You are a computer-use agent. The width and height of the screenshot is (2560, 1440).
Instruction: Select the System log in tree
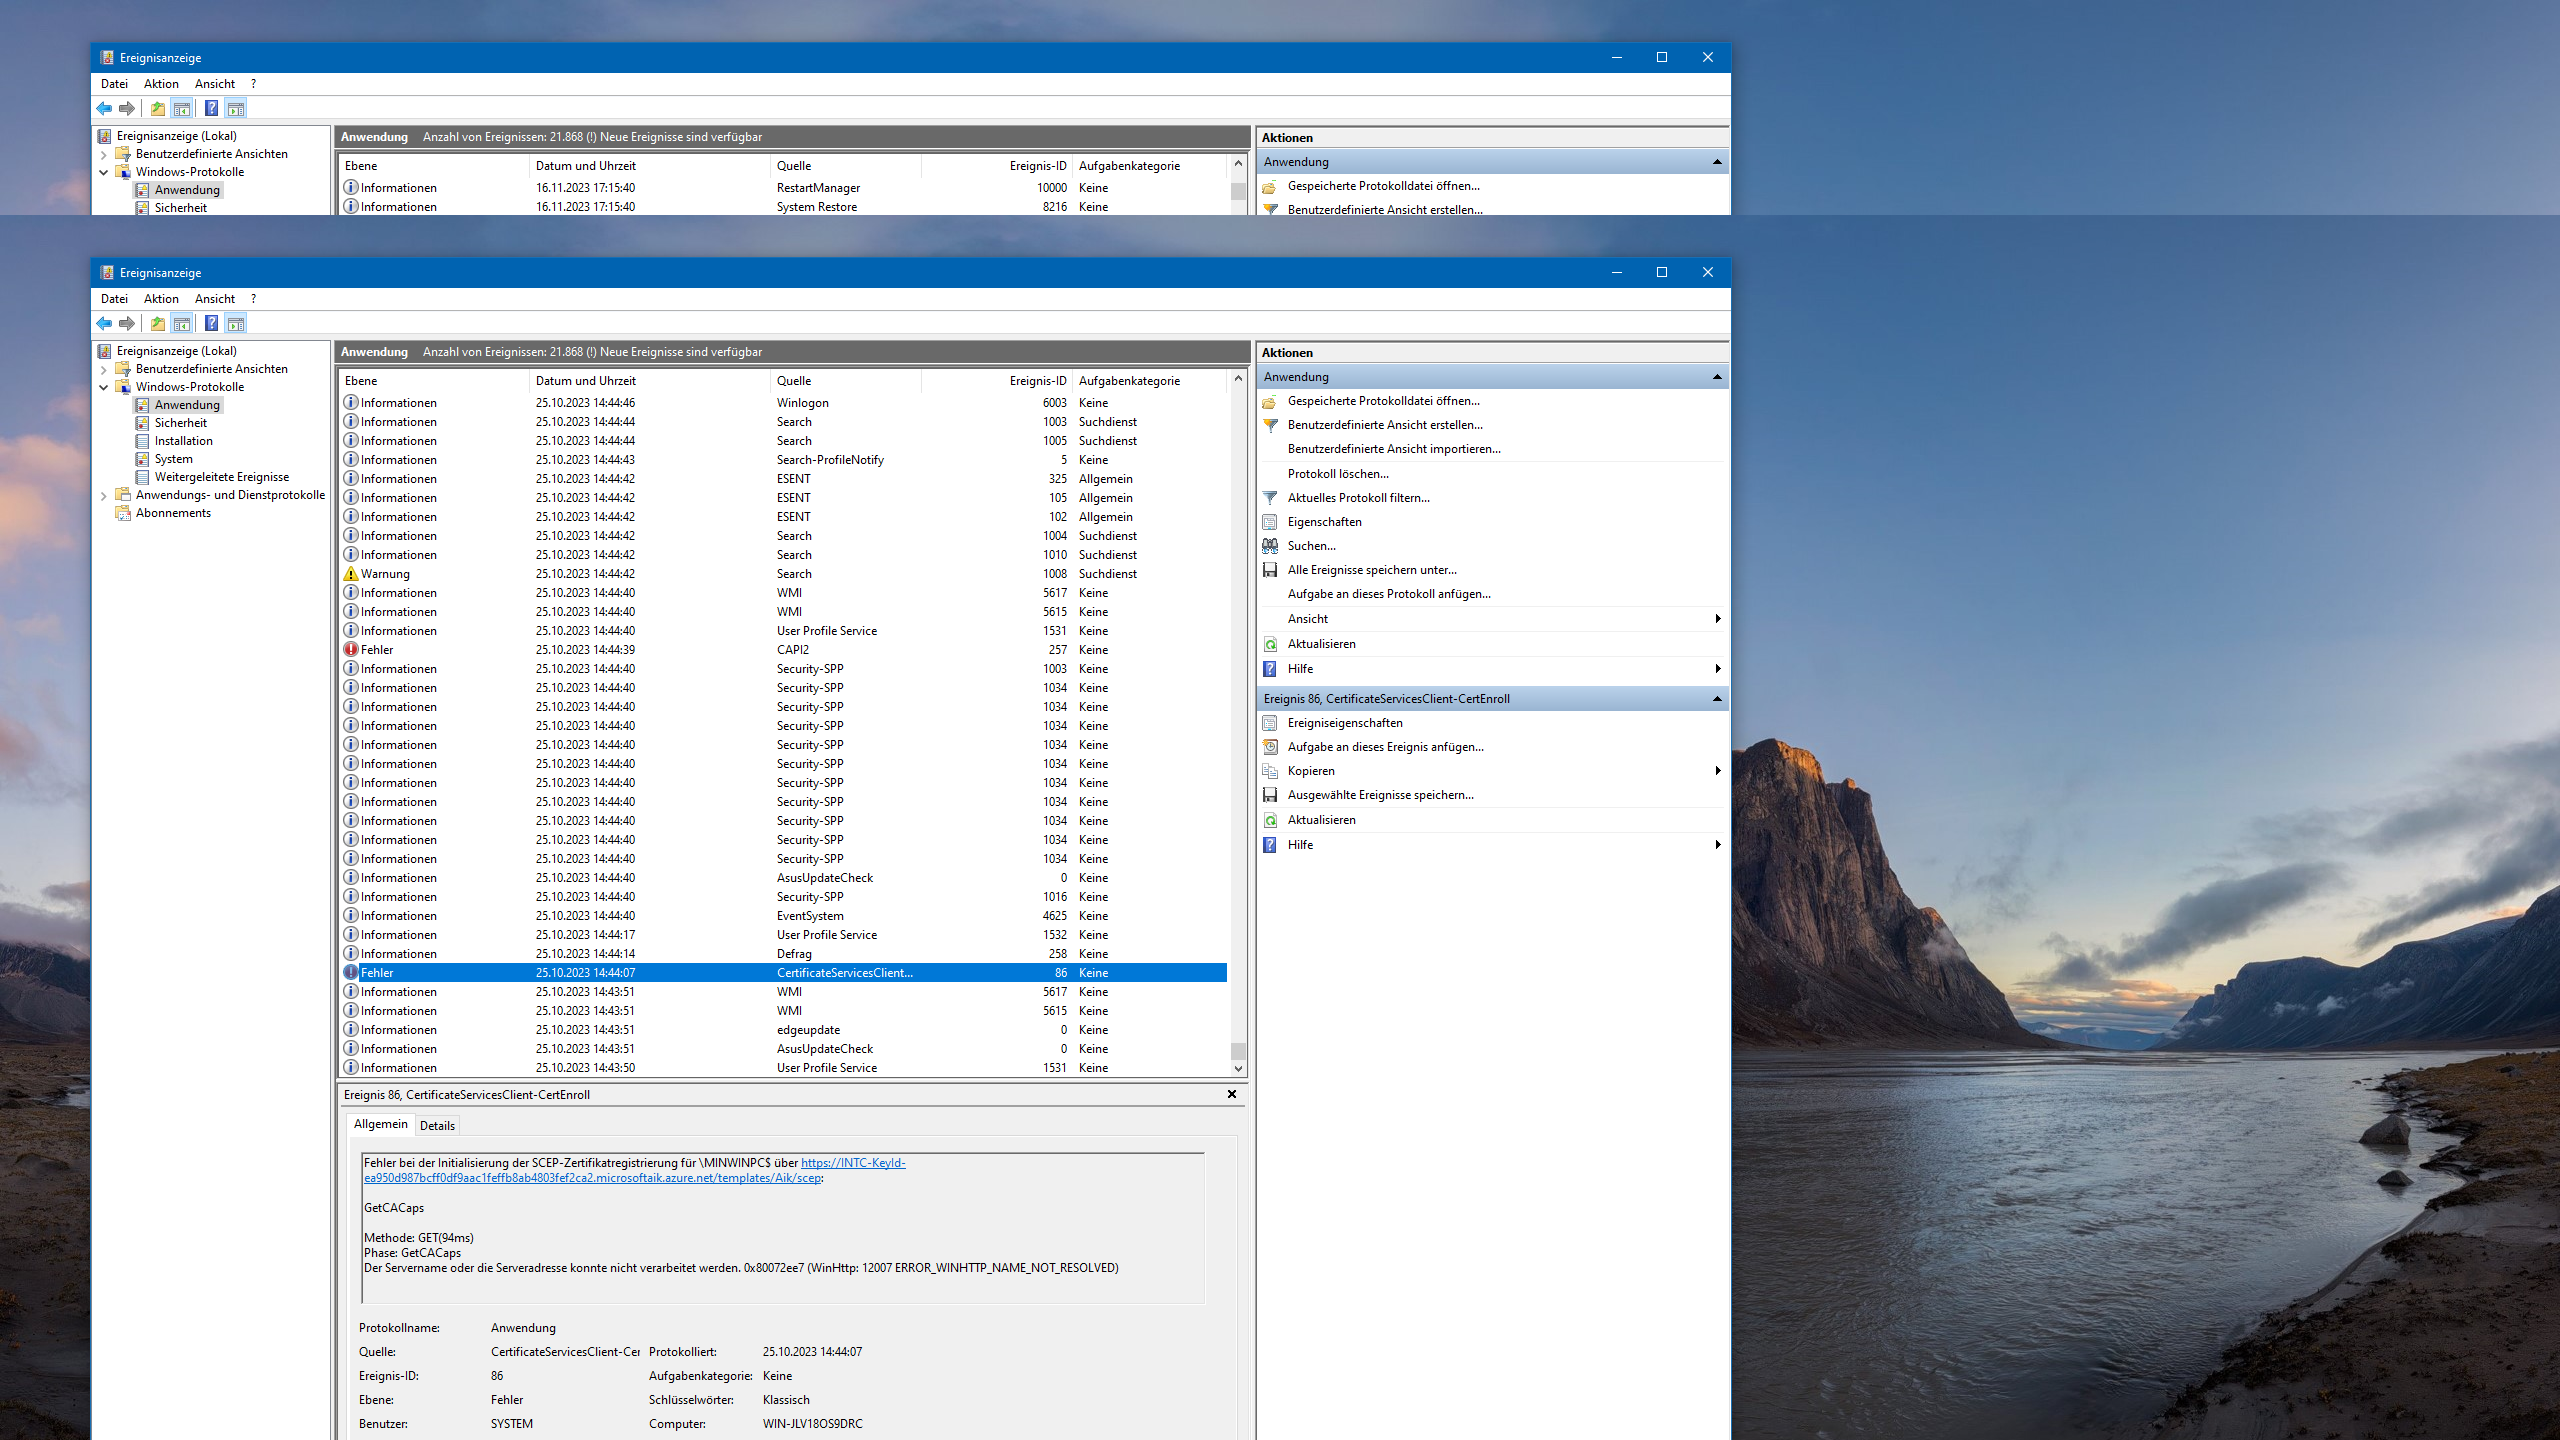click(173, 459)
